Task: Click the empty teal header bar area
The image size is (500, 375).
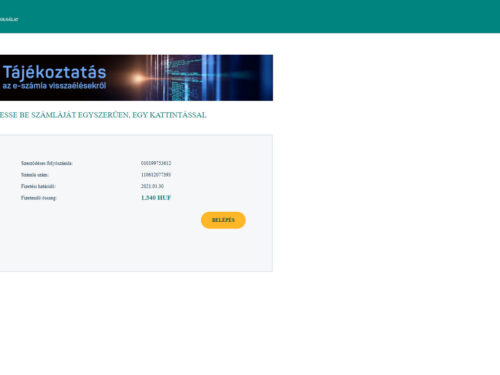Action: click(267, 17)
